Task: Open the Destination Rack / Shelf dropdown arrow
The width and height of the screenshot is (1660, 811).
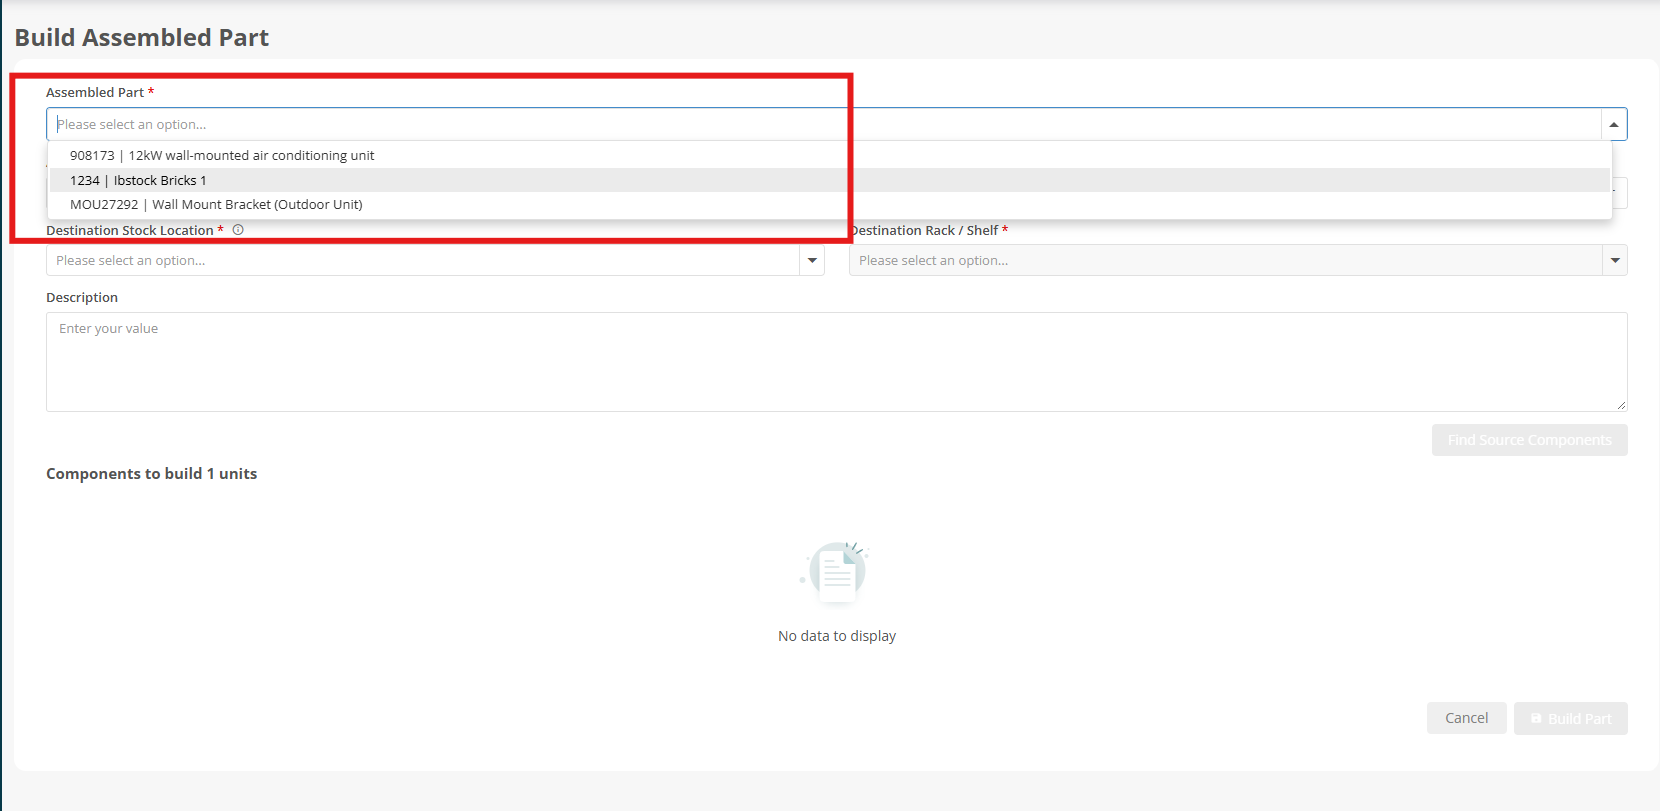Action: 1615,261
